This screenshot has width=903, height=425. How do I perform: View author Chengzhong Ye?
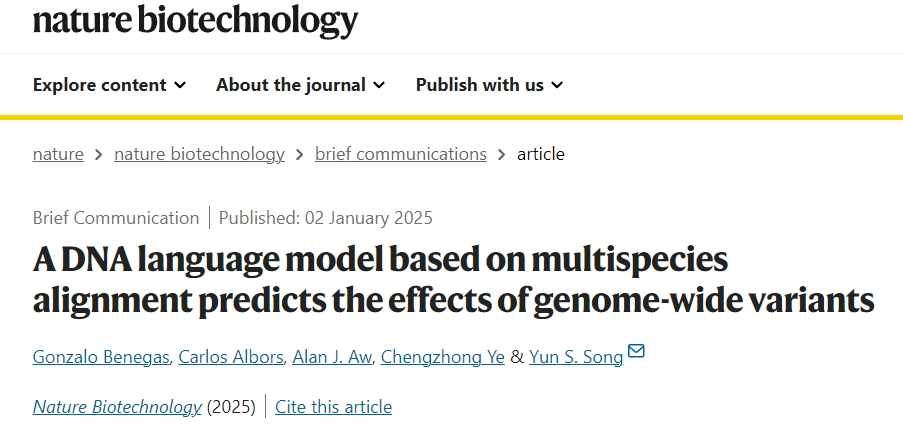(443, 357)
